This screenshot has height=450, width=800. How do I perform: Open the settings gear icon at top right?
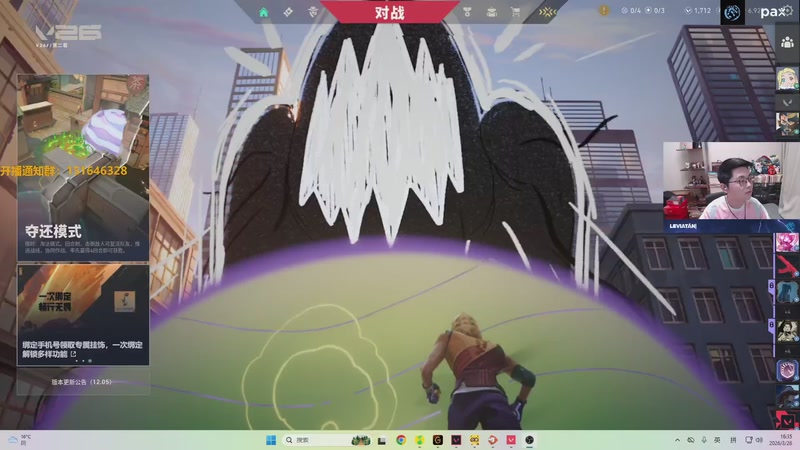[788, 11]
